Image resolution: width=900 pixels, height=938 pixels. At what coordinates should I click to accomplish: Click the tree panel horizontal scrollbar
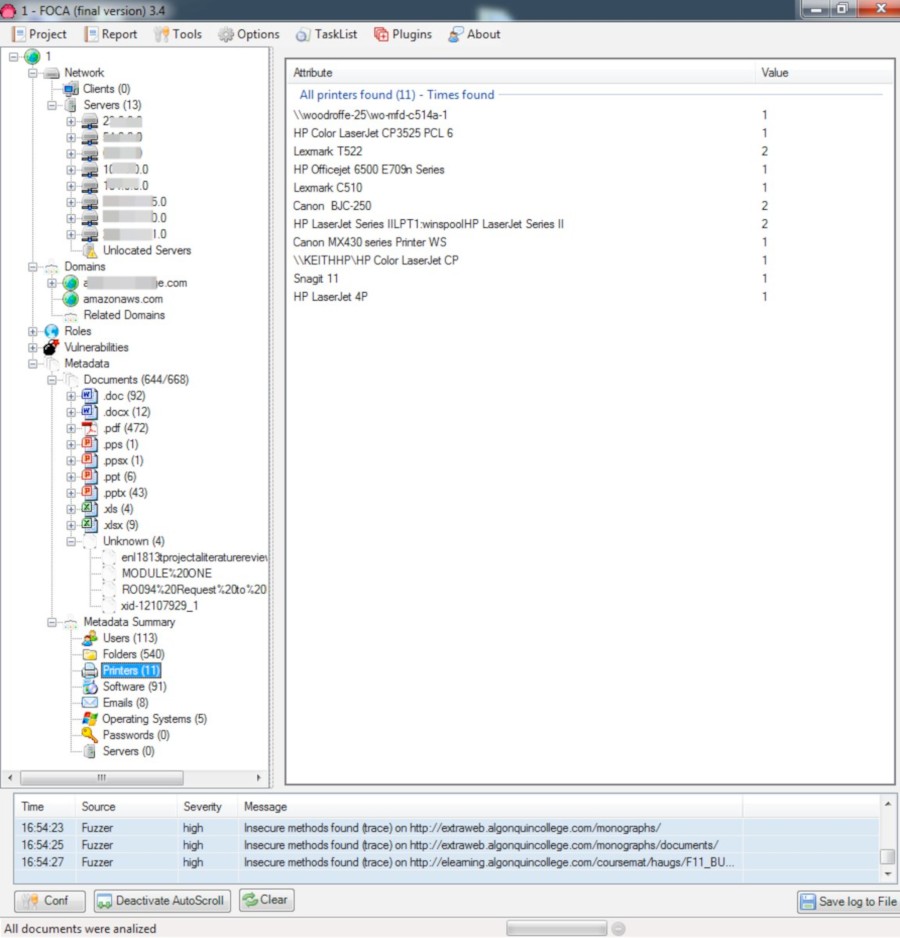pos(100,777)
